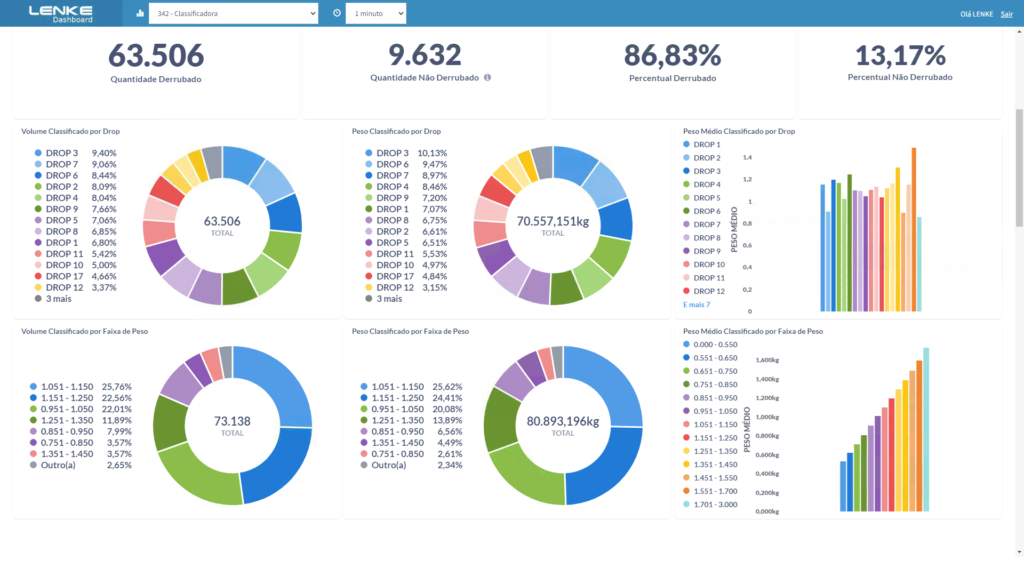Select the 63.506 Quantidade Derrubado value
Screen dimensions: 1024x576
point(156,56)
